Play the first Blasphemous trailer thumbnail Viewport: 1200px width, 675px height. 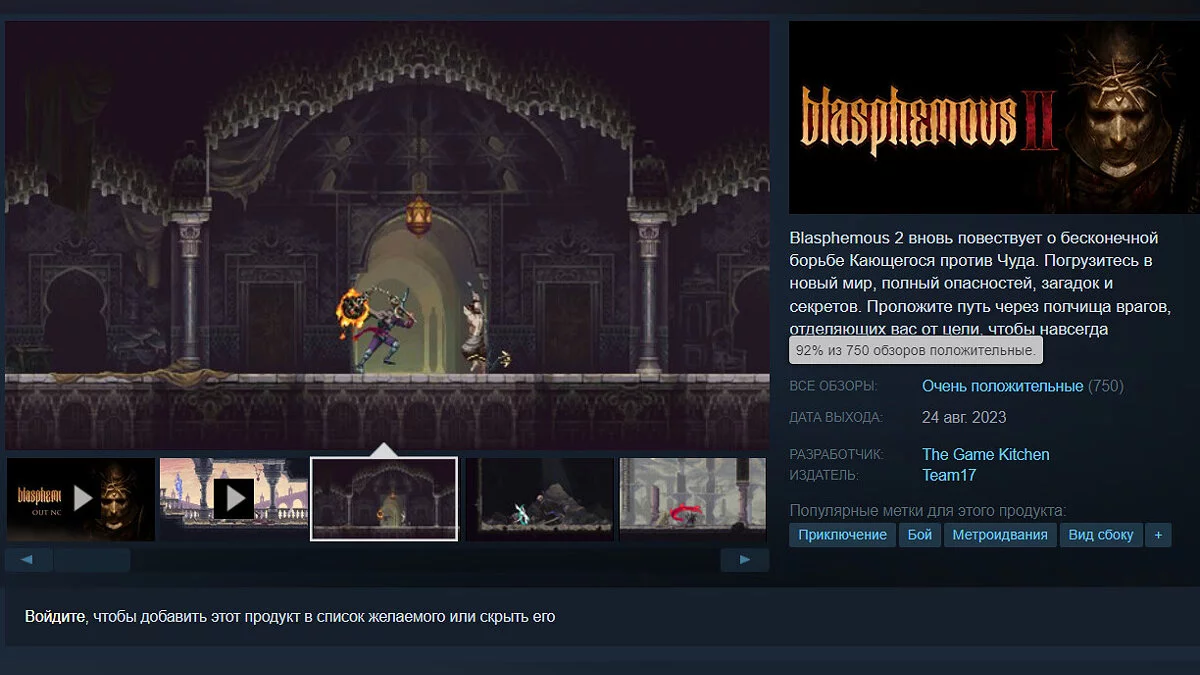pos(81,499)
